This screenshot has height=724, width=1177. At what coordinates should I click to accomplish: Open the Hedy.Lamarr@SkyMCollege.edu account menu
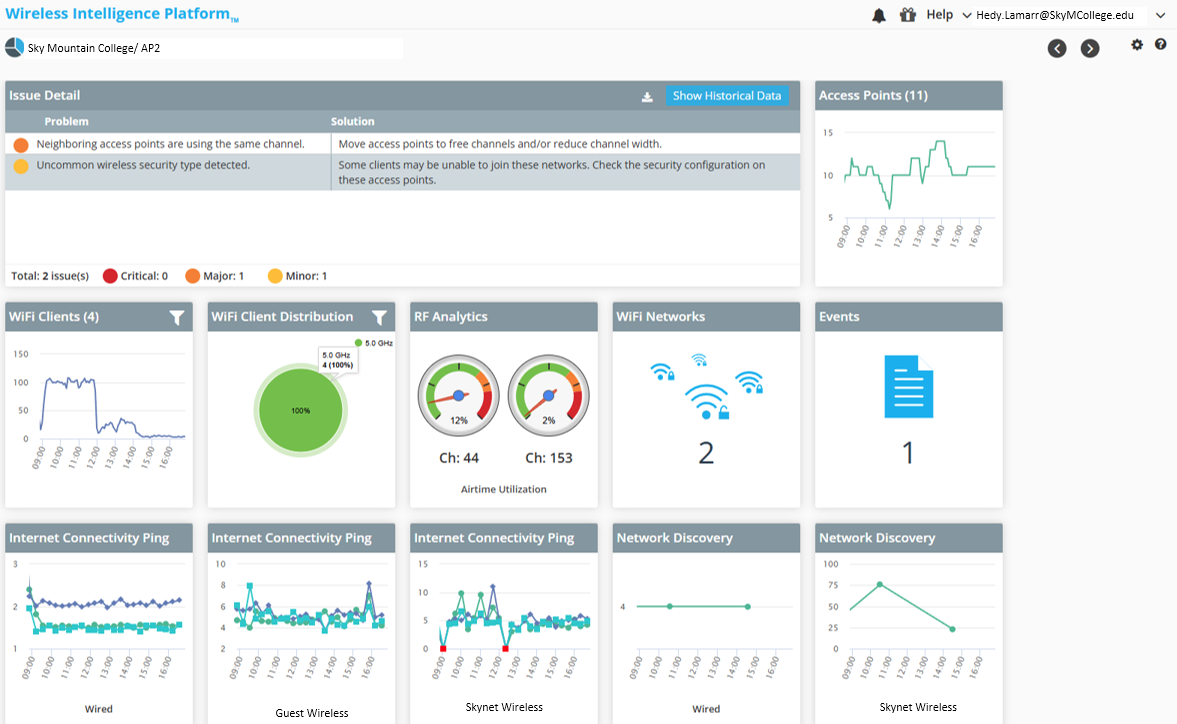tap(1055, 15)
